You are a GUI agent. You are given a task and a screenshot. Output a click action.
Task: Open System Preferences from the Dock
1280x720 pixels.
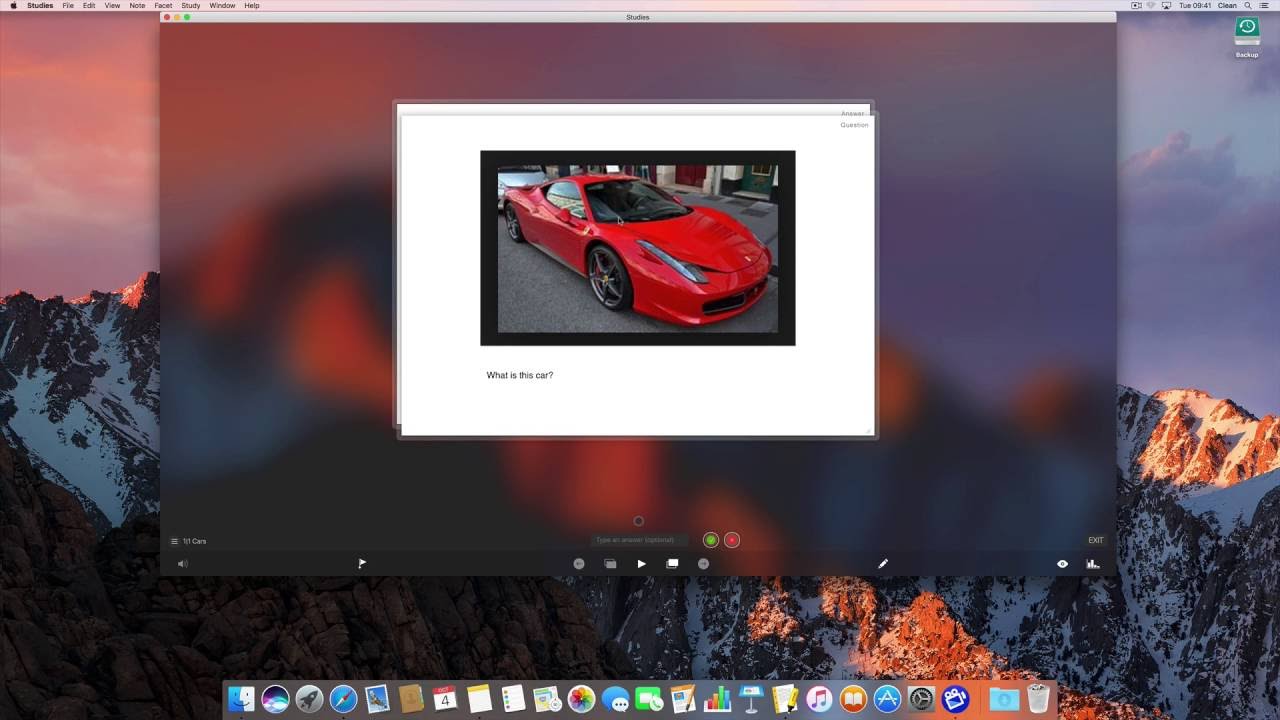pyautogui.click(x=921, y=699)
